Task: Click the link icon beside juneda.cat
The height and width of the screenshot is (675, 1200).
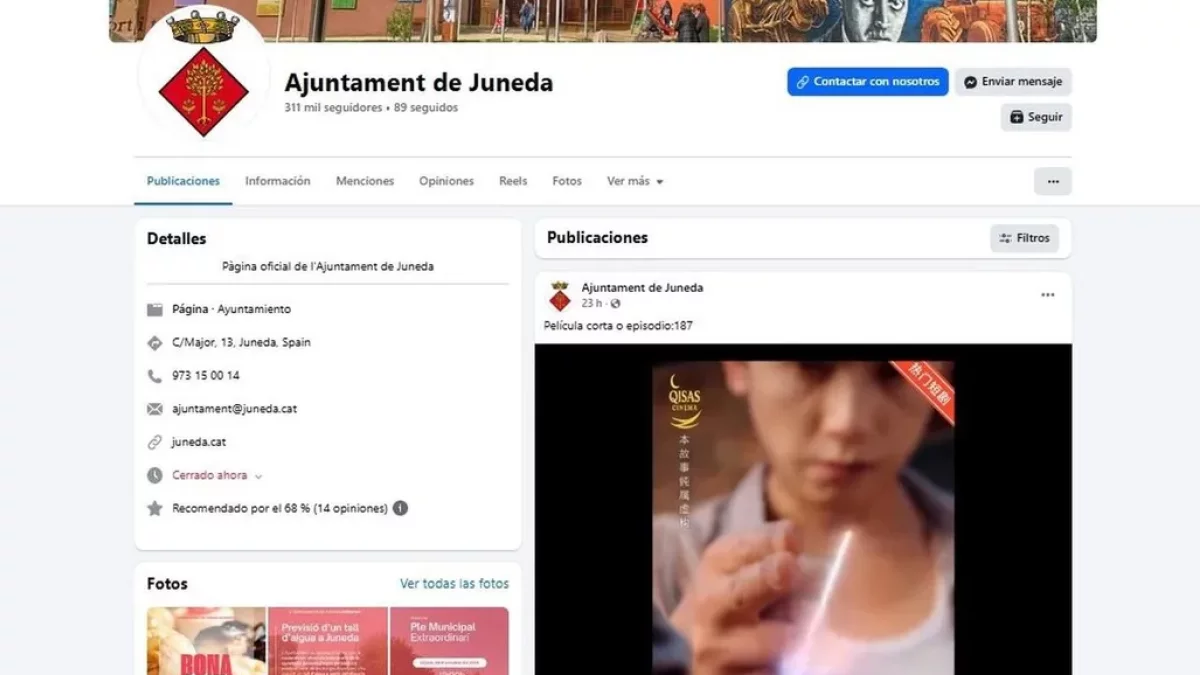Action: click(x=155, y=441)
